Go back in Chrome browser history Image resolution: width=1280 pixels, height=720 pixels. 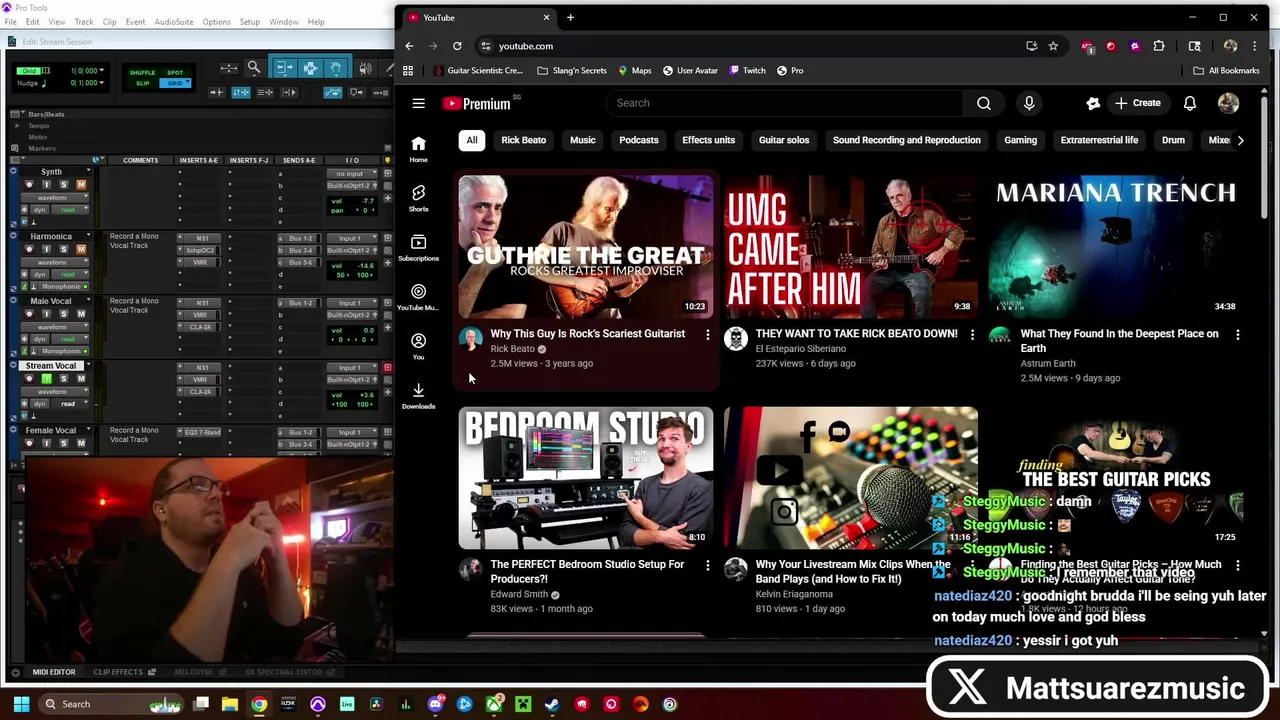(x=409, y=46)
